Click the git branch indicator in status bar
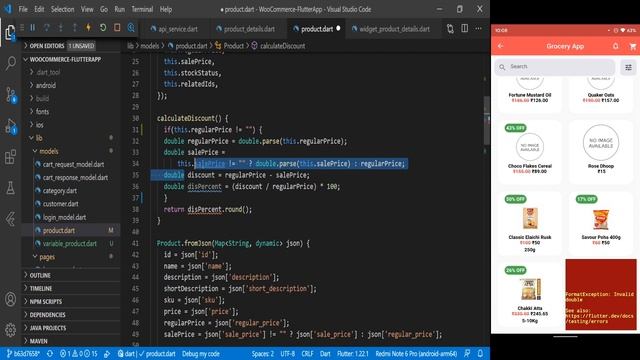 (x=24, y=354)
